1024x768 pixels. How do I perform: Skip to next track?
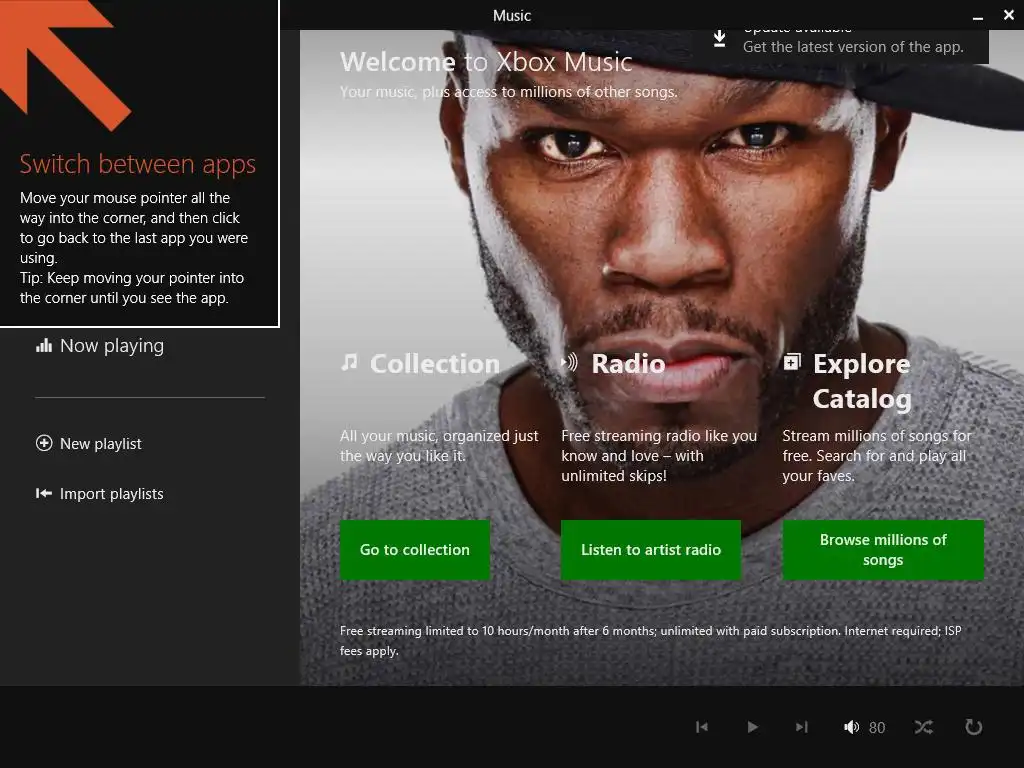802,727
